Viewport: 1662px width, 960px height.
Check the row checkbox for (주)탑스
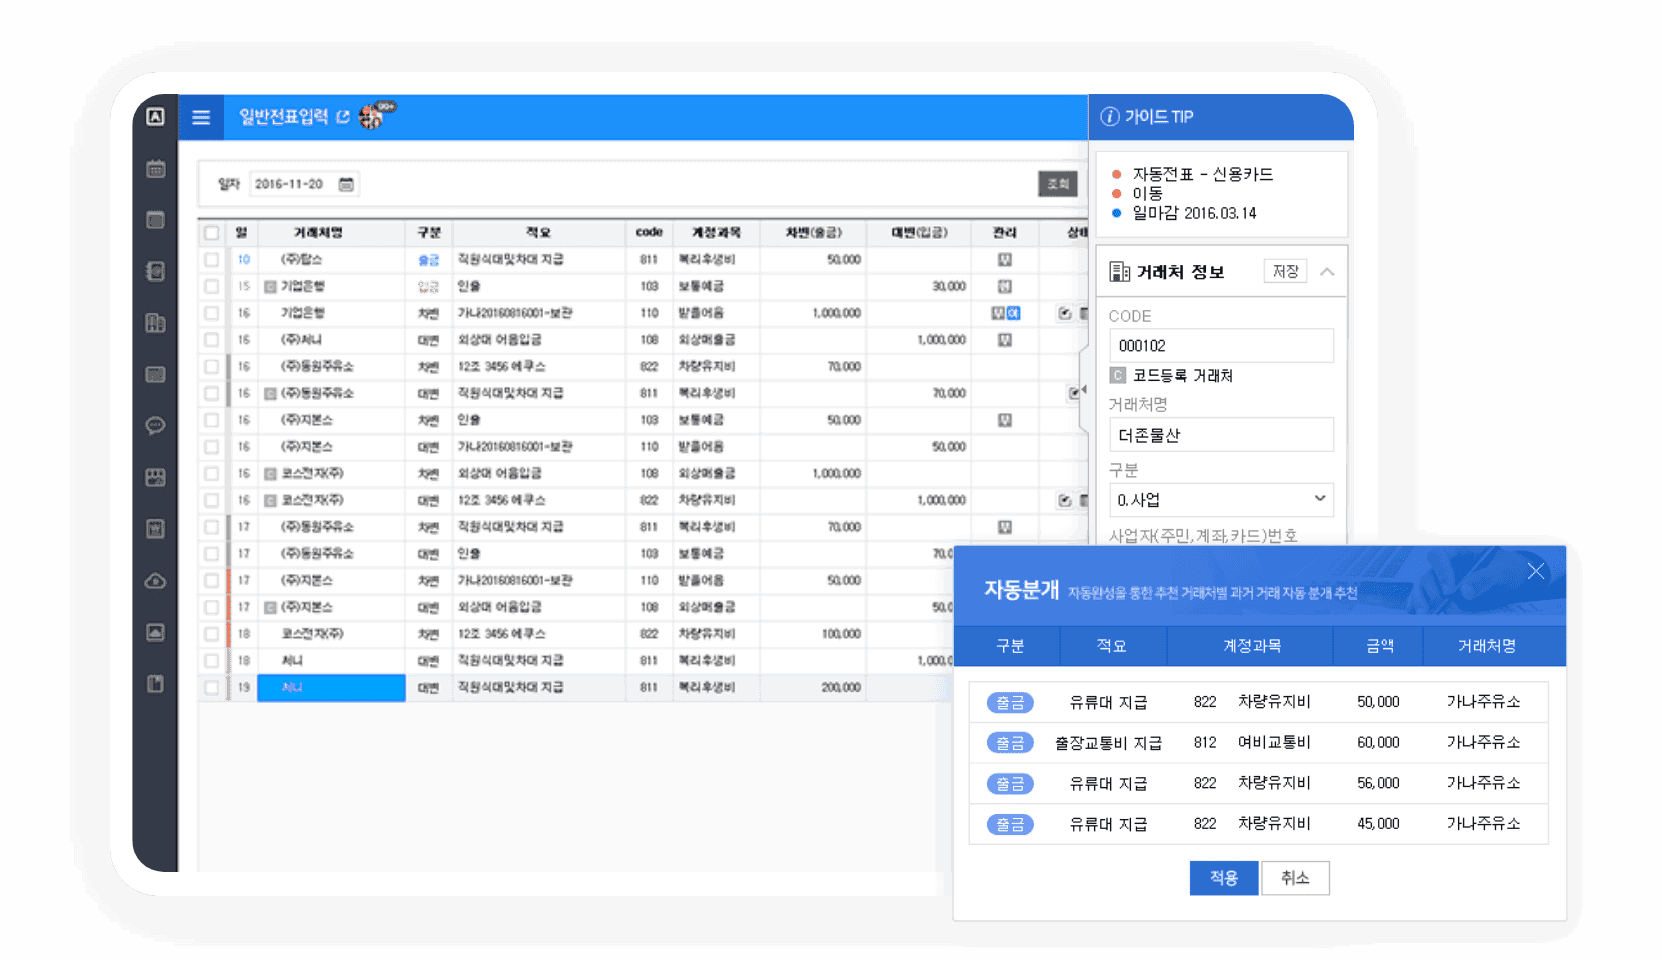(x=212, y=260)
